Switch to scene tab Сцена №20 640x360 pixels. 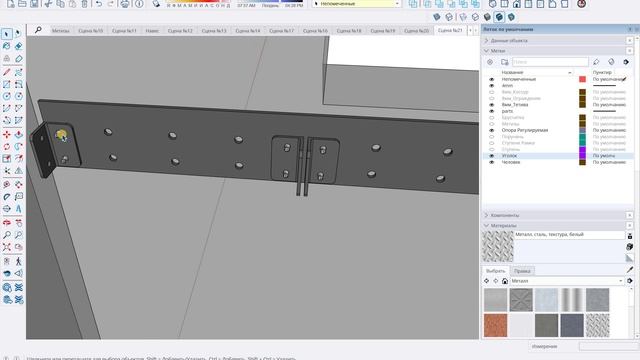pyautogui.click(x=416, y=31)
